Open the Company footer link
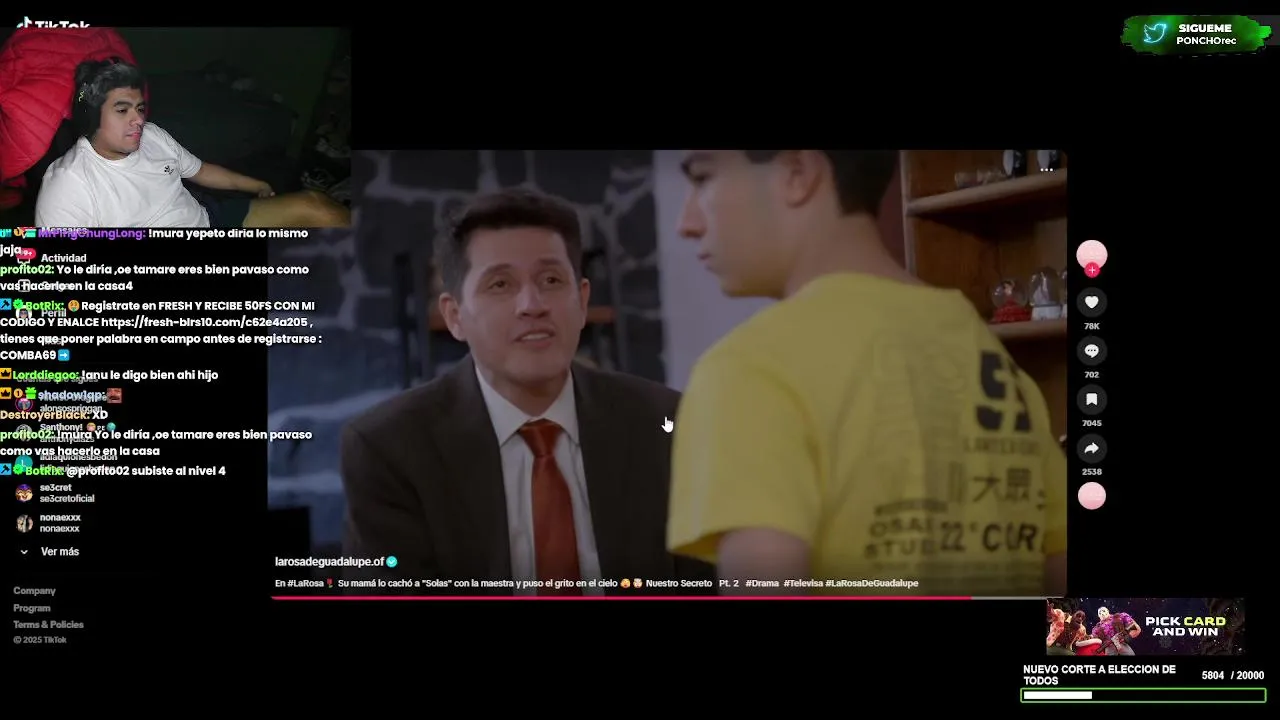Viewport: 1280px width, 720px height. point(34,591)
